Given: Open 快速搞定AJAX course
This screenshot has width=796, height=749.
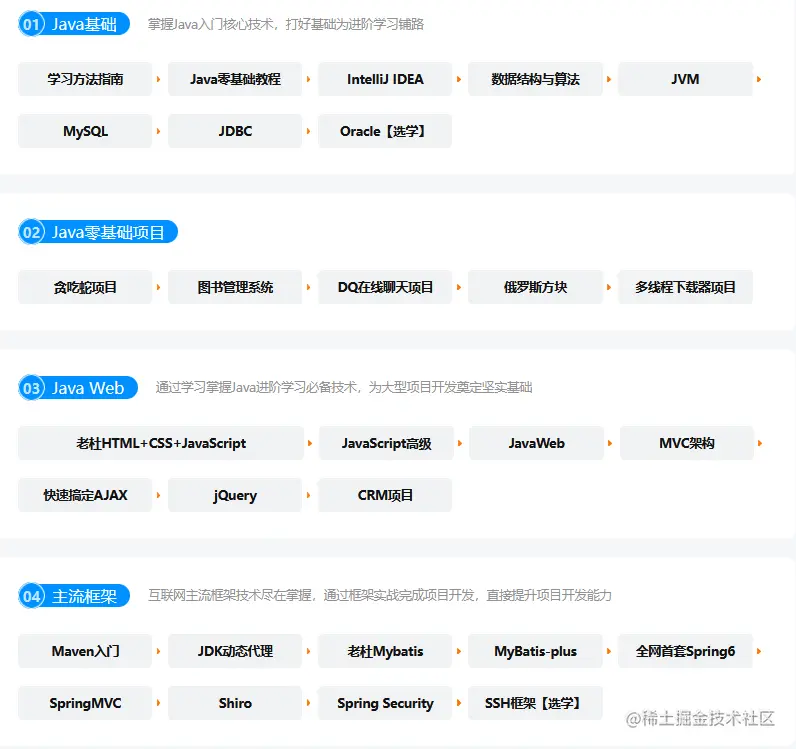Looking at the screenshot, I should click(x=85, y=495).
